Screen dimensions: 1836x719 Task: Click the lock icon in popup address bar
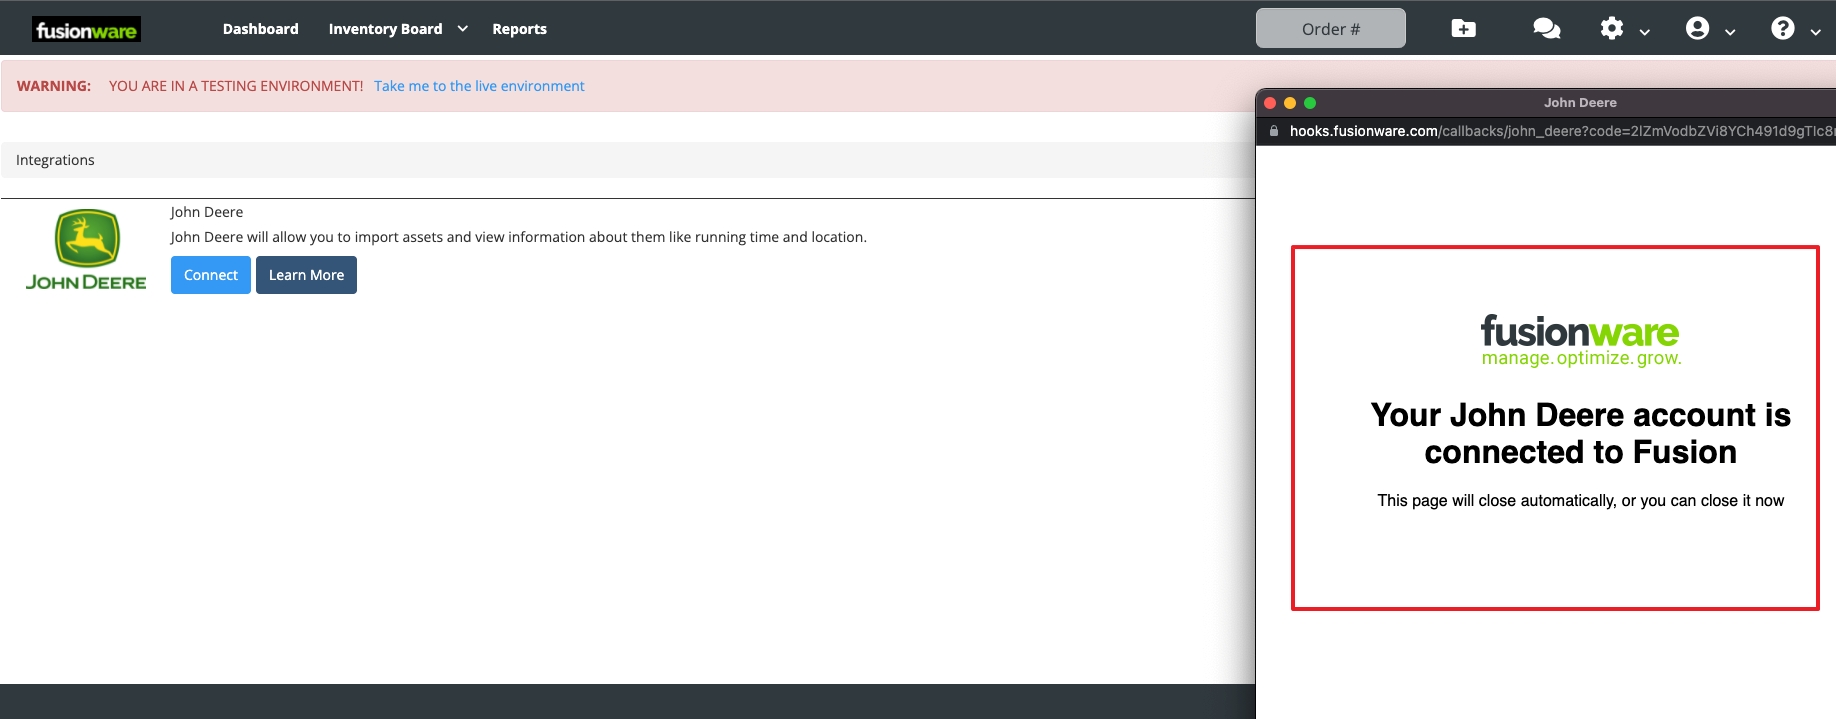tap(1274, 131)
